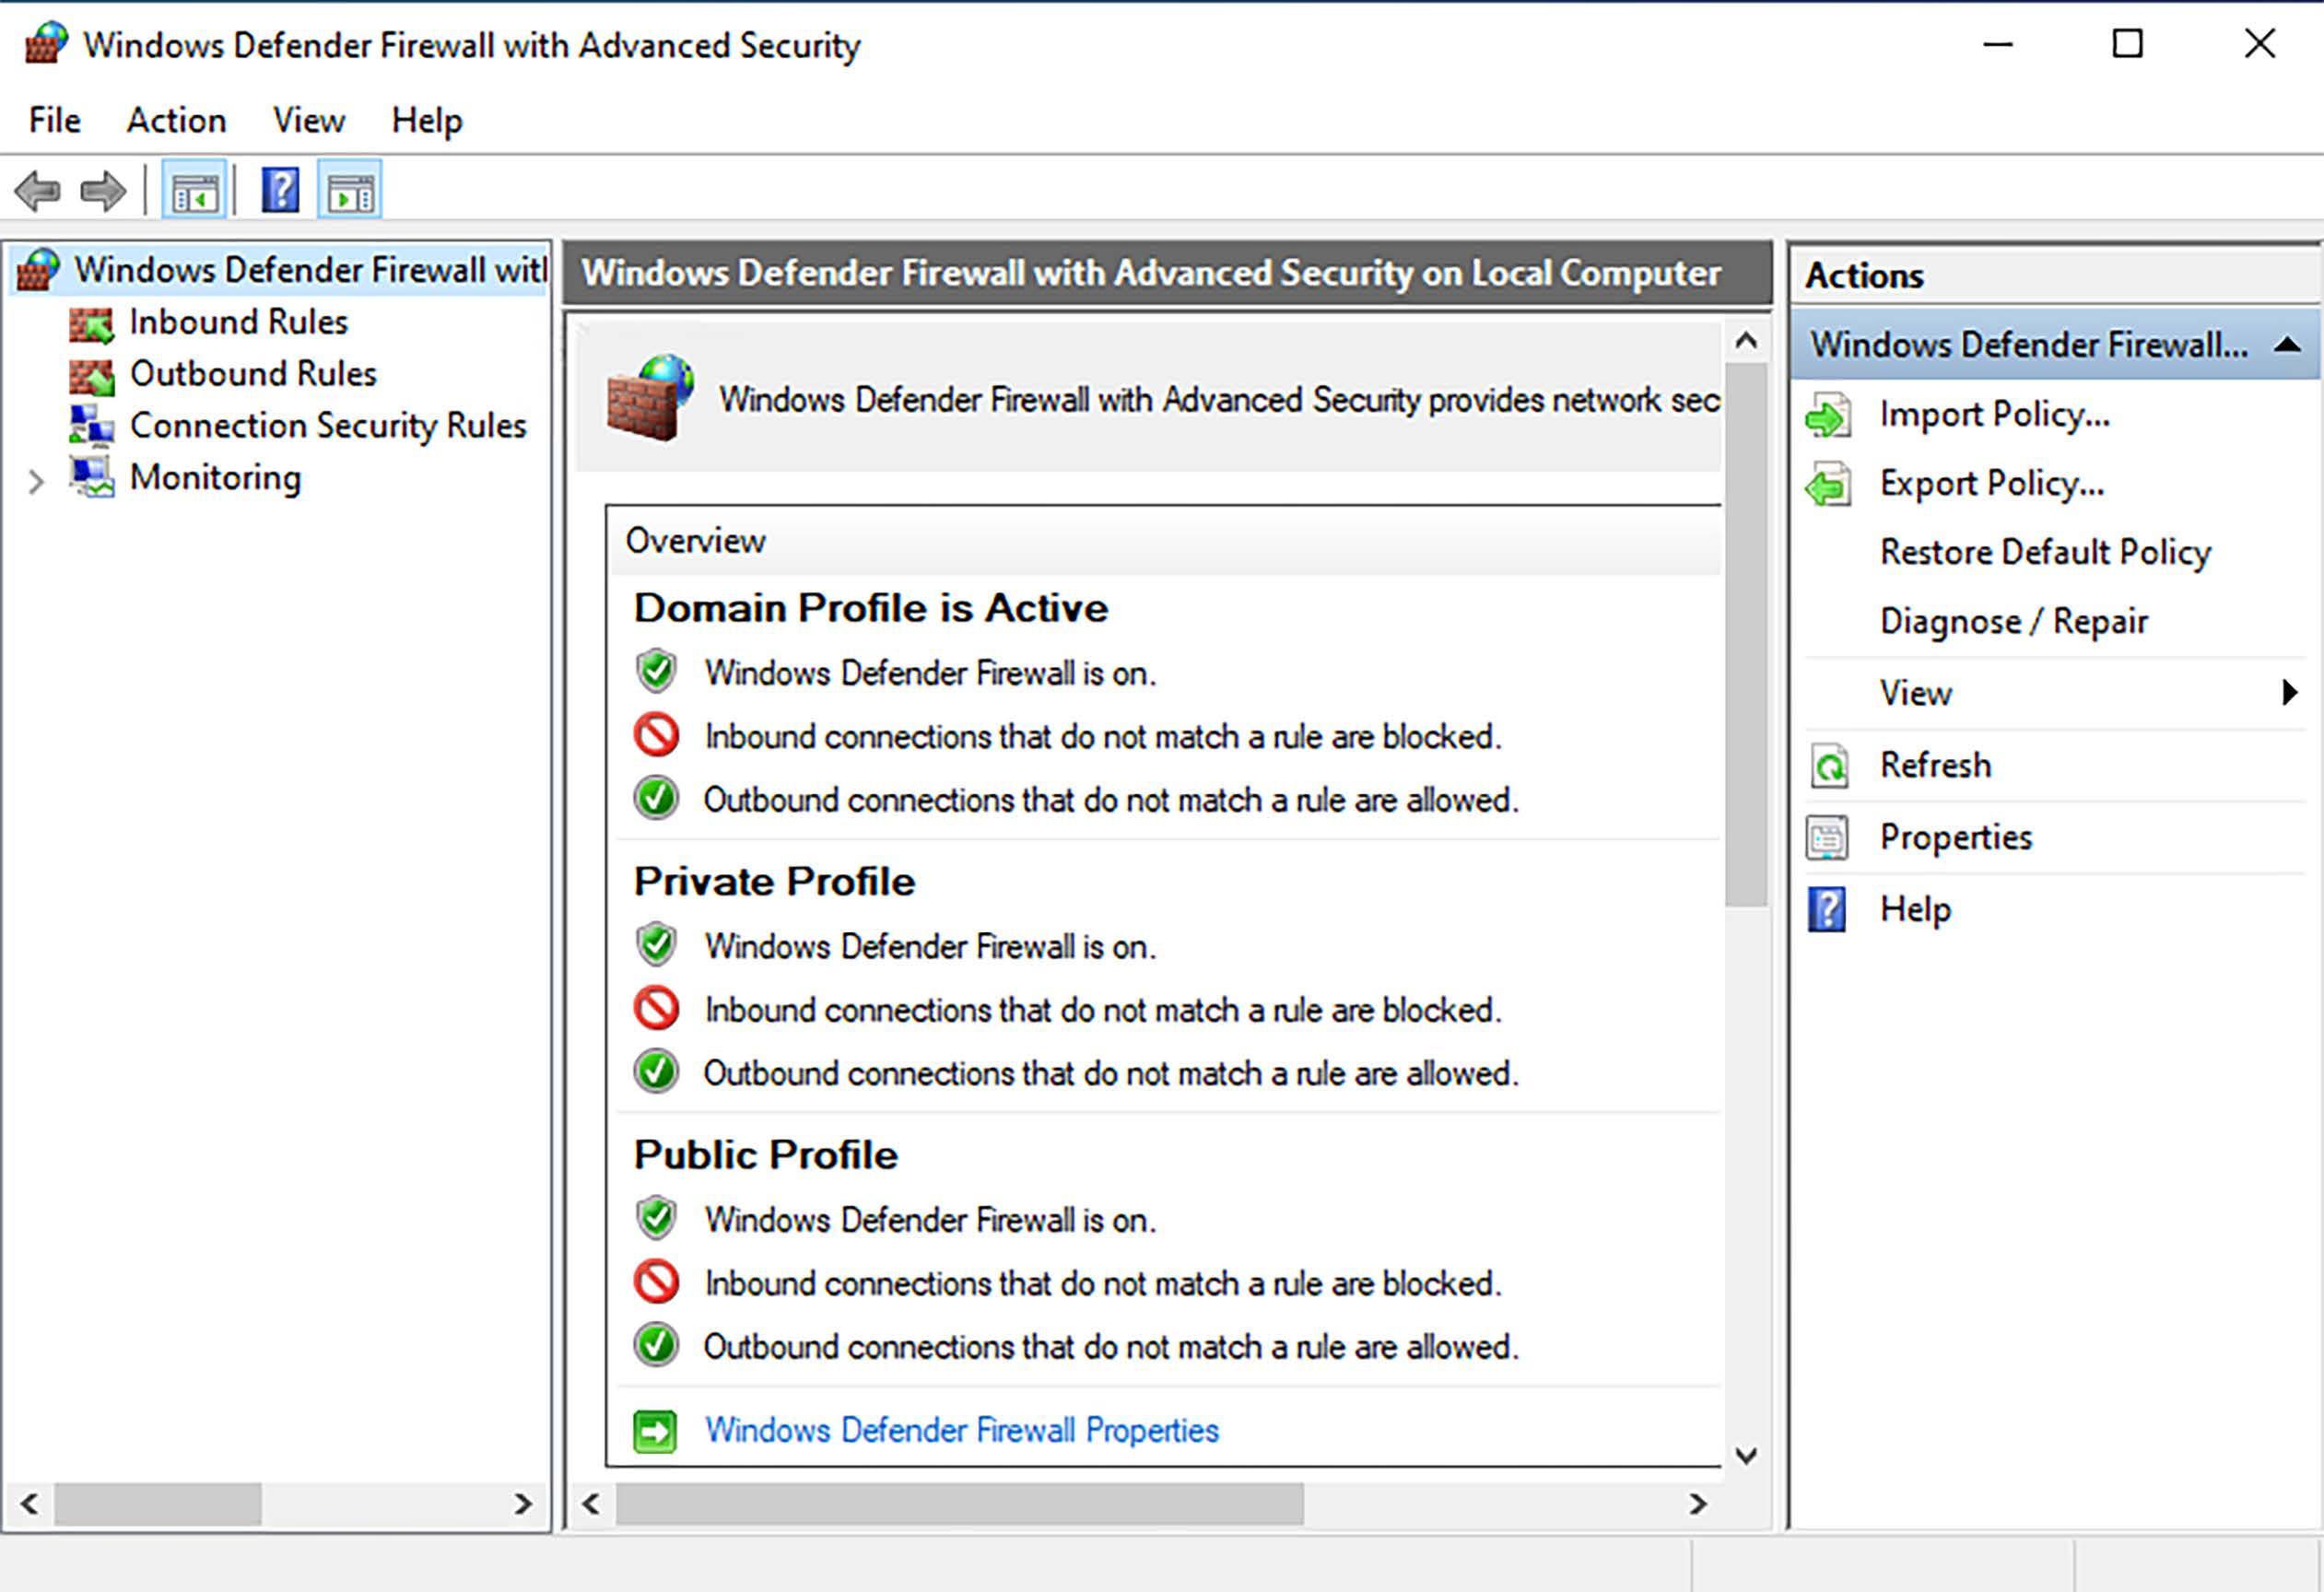2324x1592 pixels.
Task: Click center pane vertical scrollbar down arrow
Action: click(x=1746, y=1455)
